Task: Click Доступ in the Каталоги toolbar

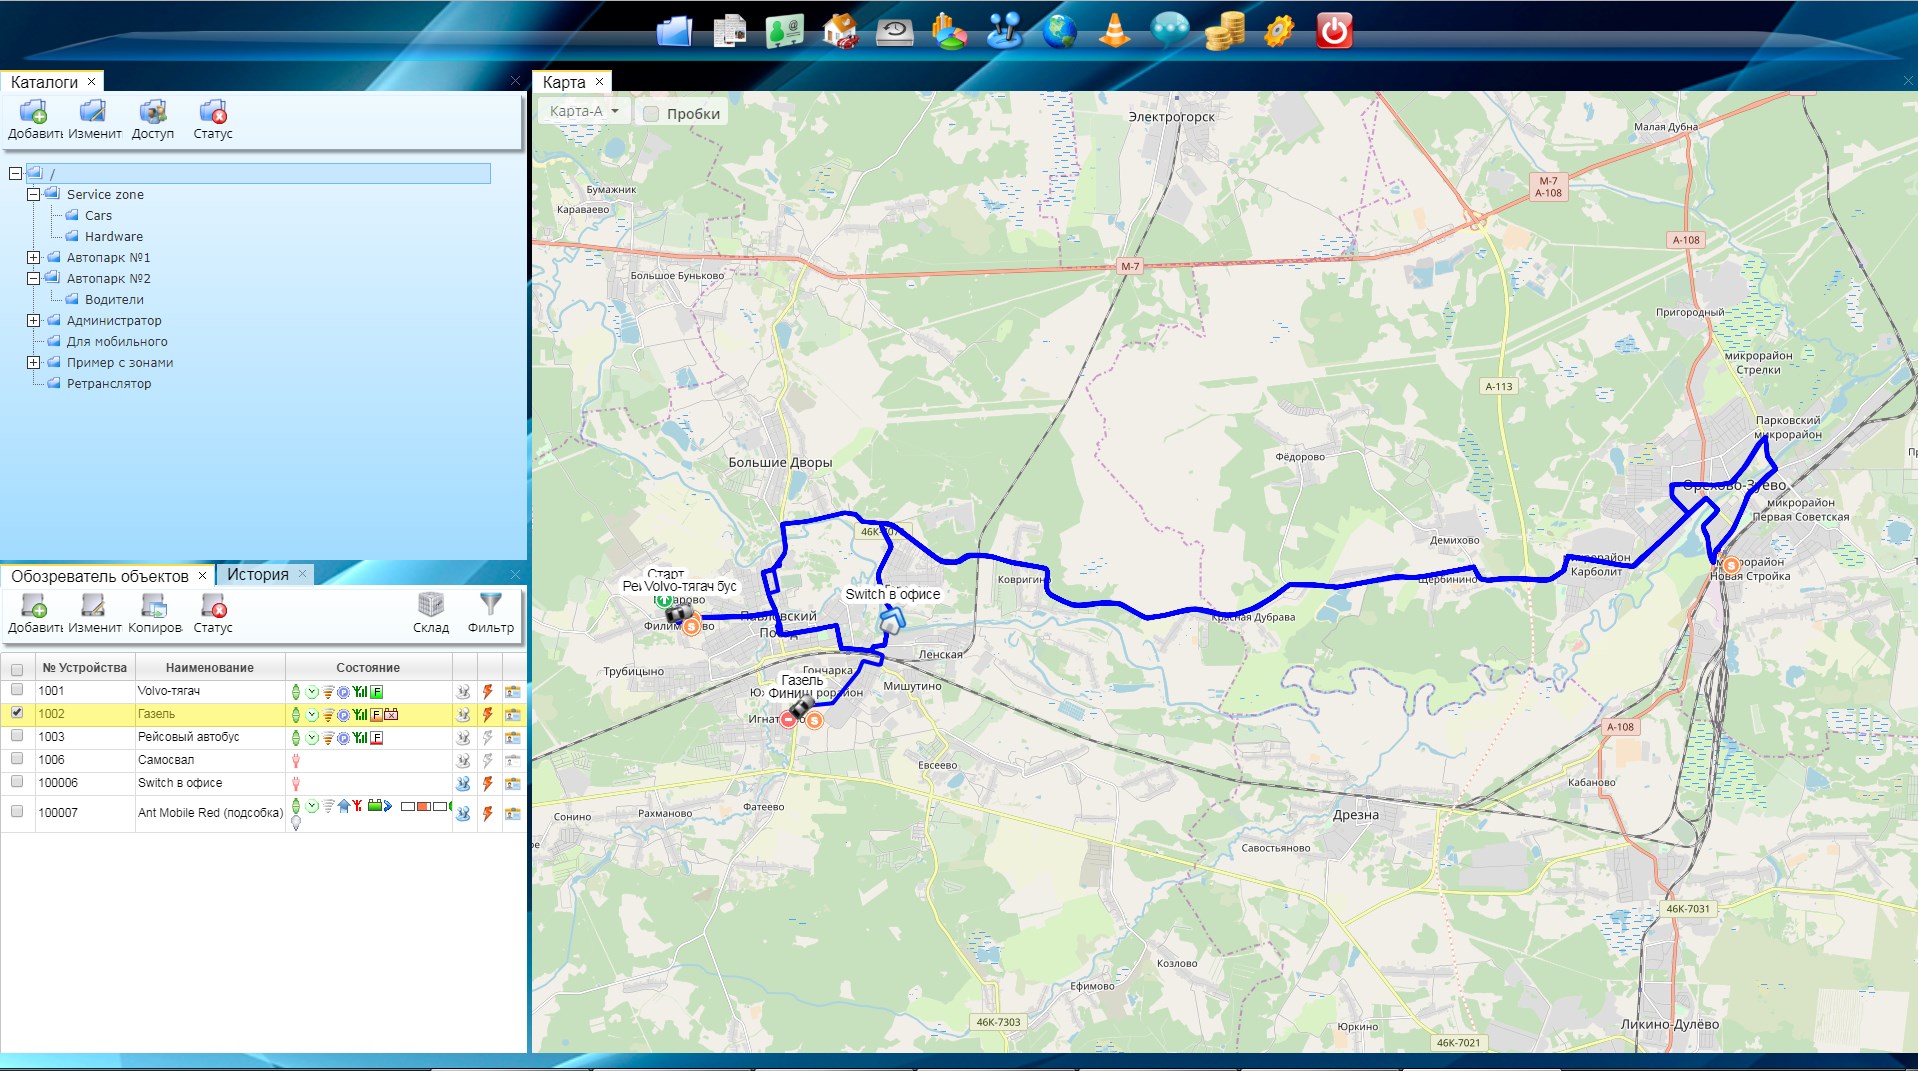Action: tap(153, 119)
